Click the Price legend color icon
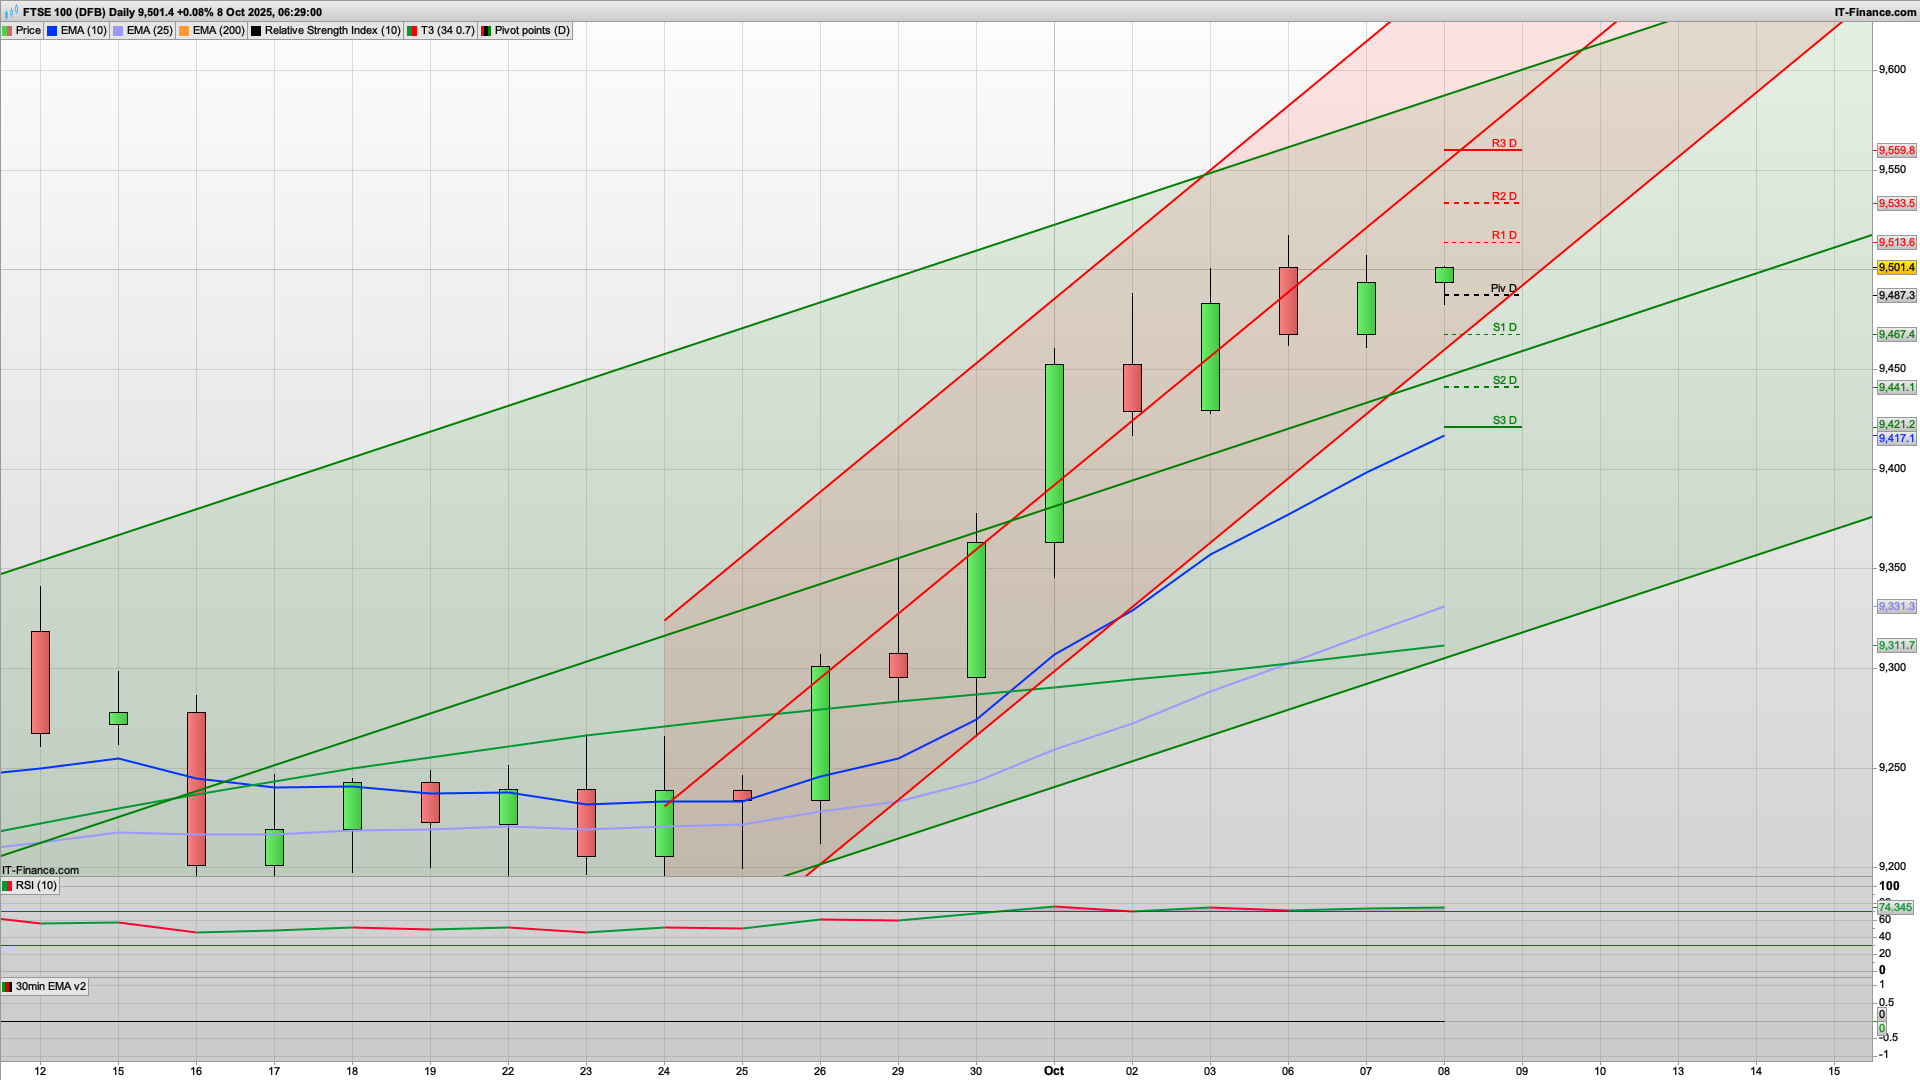 pos(8,31)
